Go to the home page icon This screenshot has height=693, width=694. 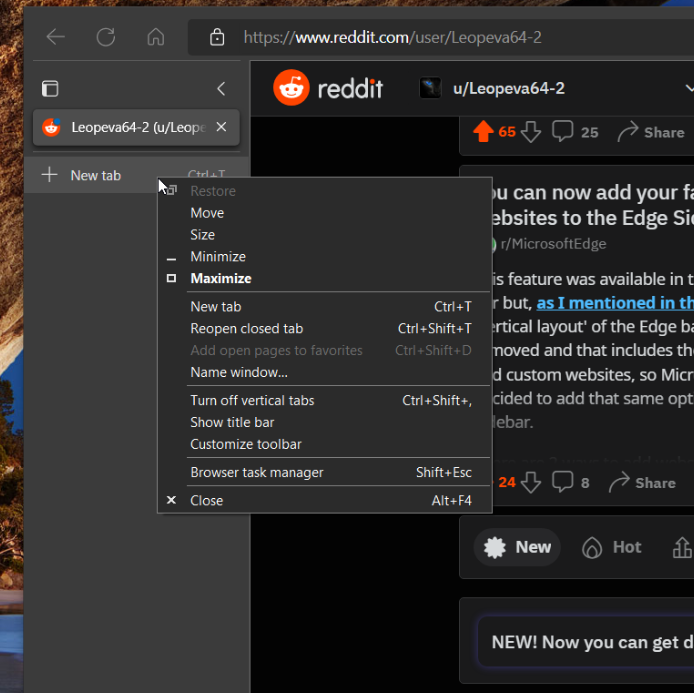pyautogui.click(x=156, y=37)
